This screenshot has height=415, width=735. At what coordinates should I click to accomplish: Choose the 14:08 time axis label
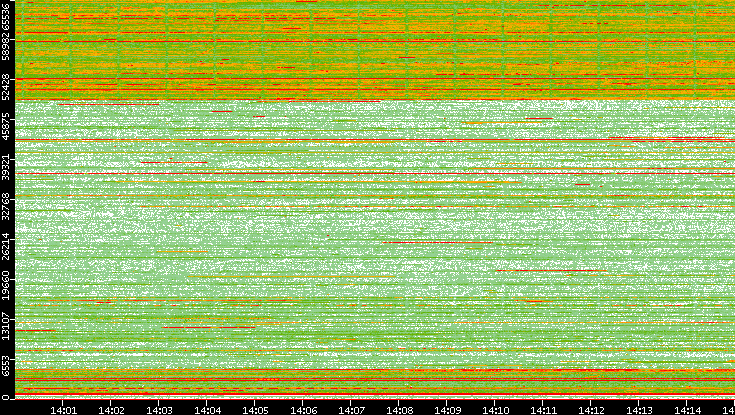point(399,409)
